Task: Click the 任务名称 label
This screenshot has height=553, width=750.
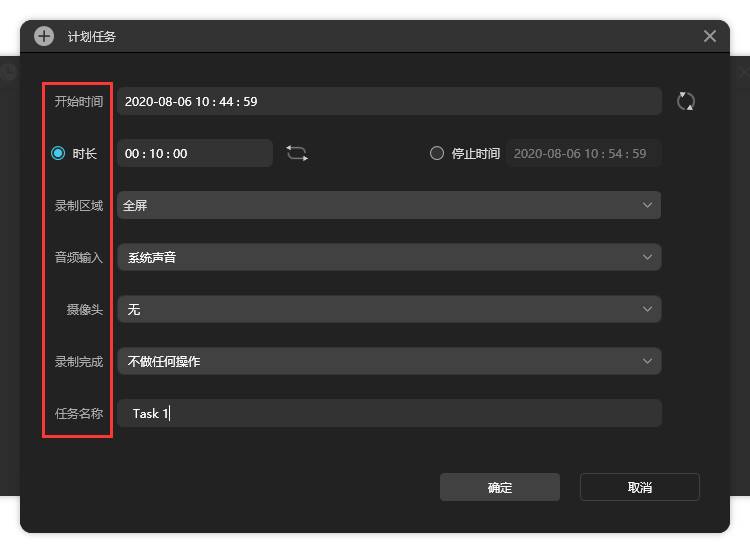Action: click(78, 413)
